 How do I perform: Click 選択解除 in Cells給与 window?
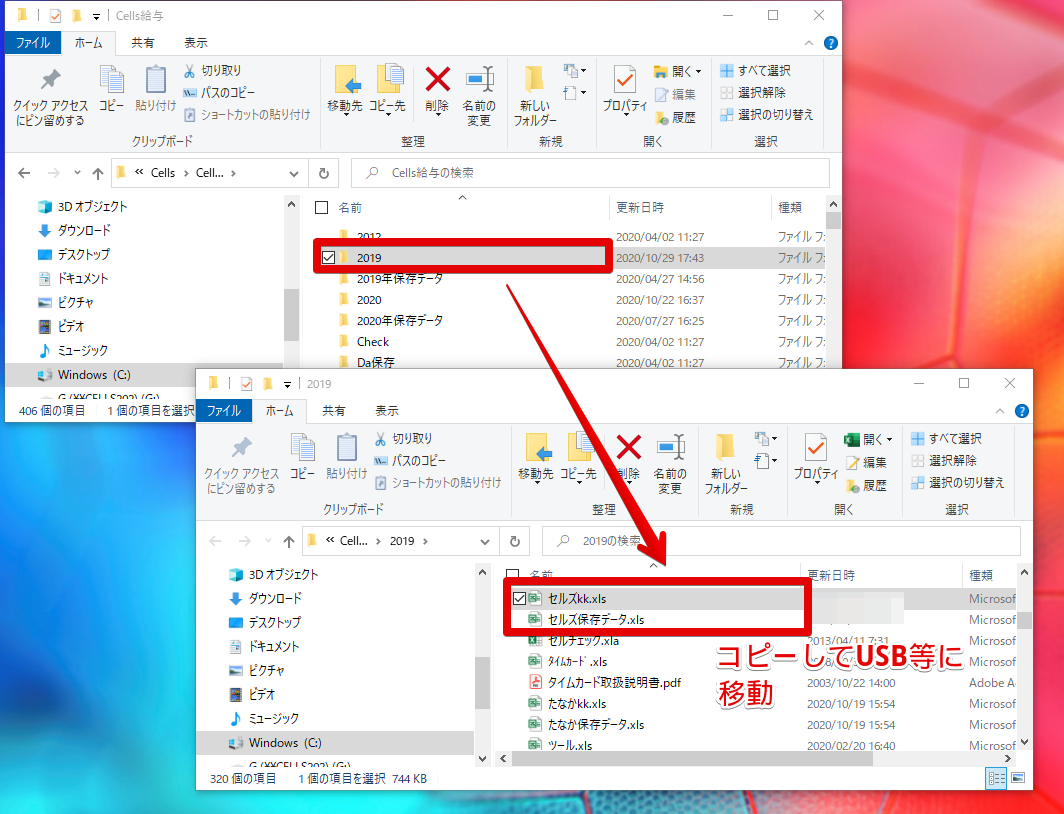point(753,92)
